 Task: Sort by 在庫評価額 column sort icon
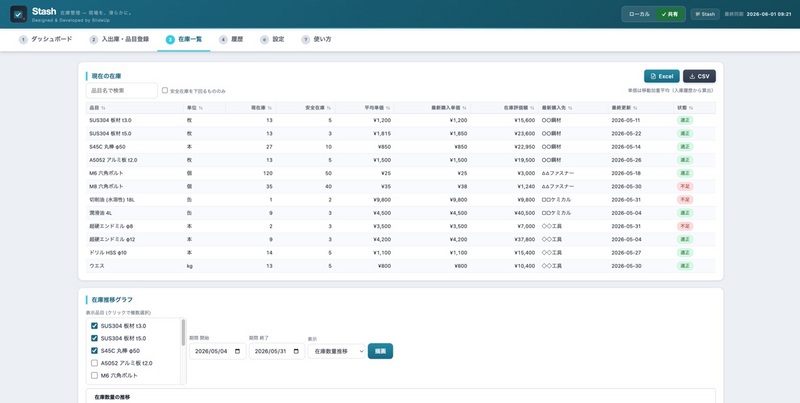(532, 108)
